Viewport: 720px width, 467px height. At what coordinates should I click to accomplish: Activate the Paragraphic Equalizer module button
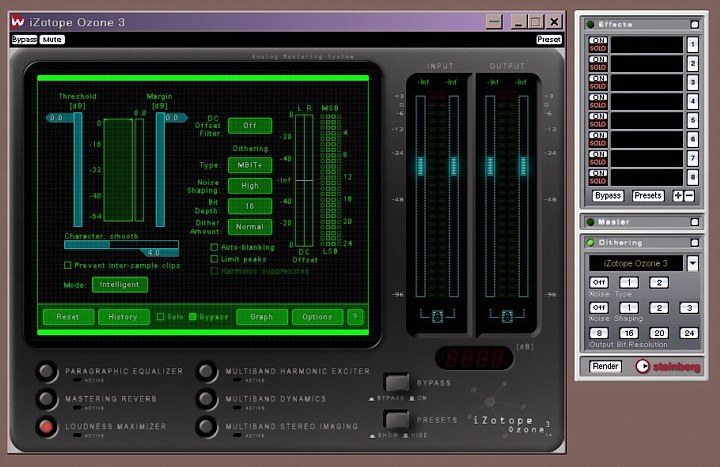pos(47,371)
